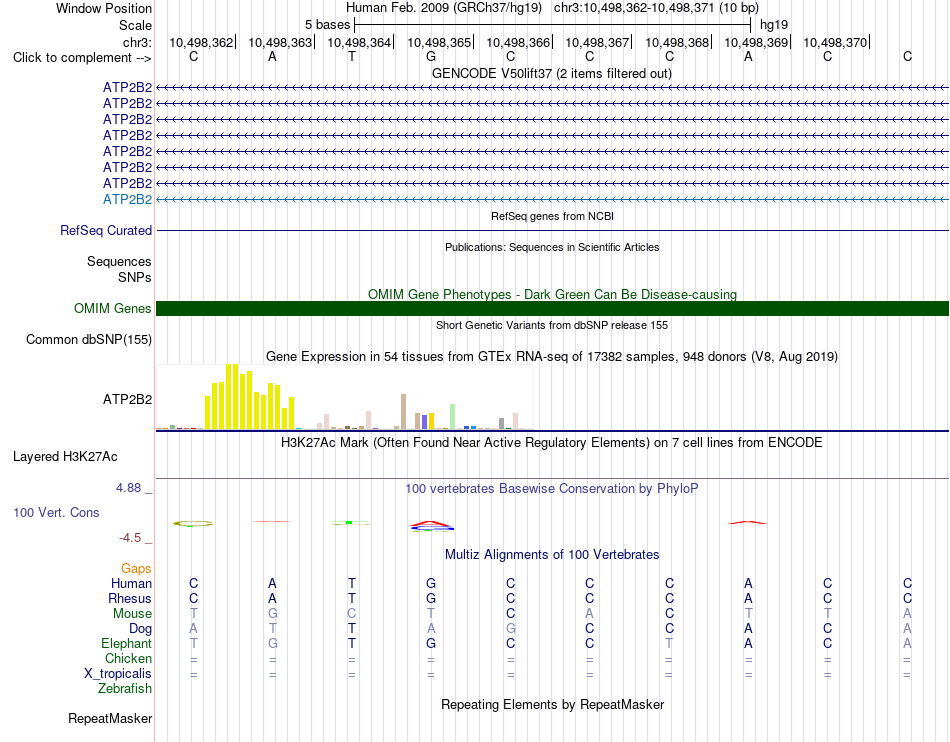This screenshot has height=742, width=950.
Task: Click the RepeatMasker track label
Action: pyautogui.click(x=110, y=718)
